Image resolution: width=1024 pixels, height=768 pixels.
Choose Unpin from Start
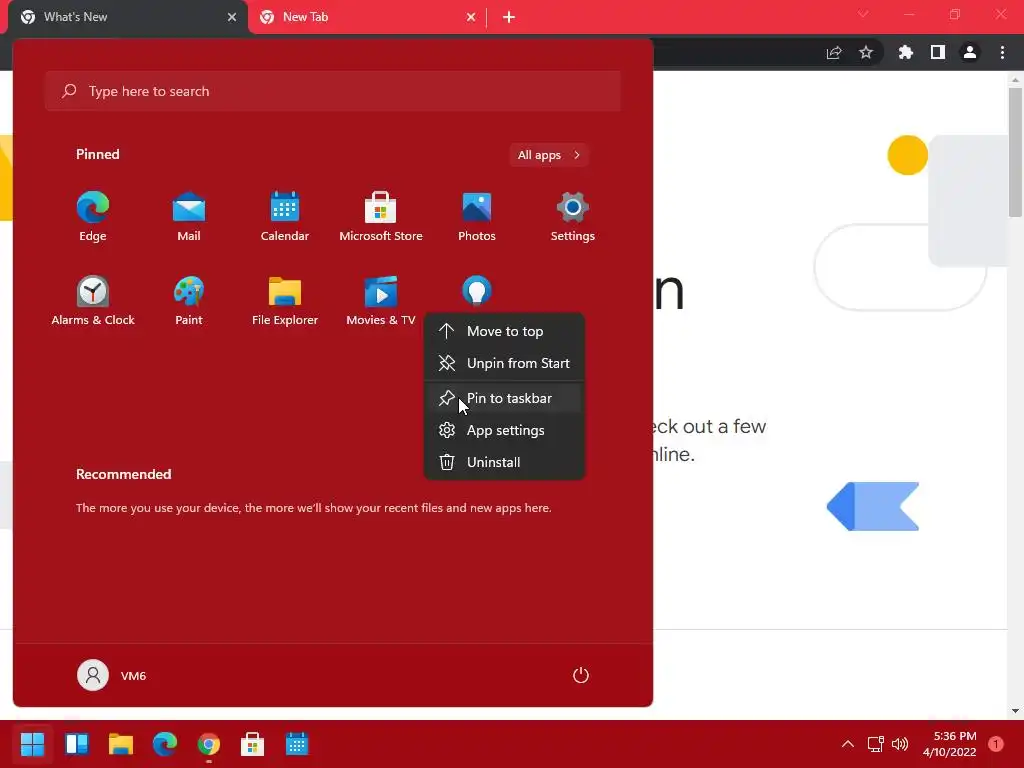tap(504, 363)
